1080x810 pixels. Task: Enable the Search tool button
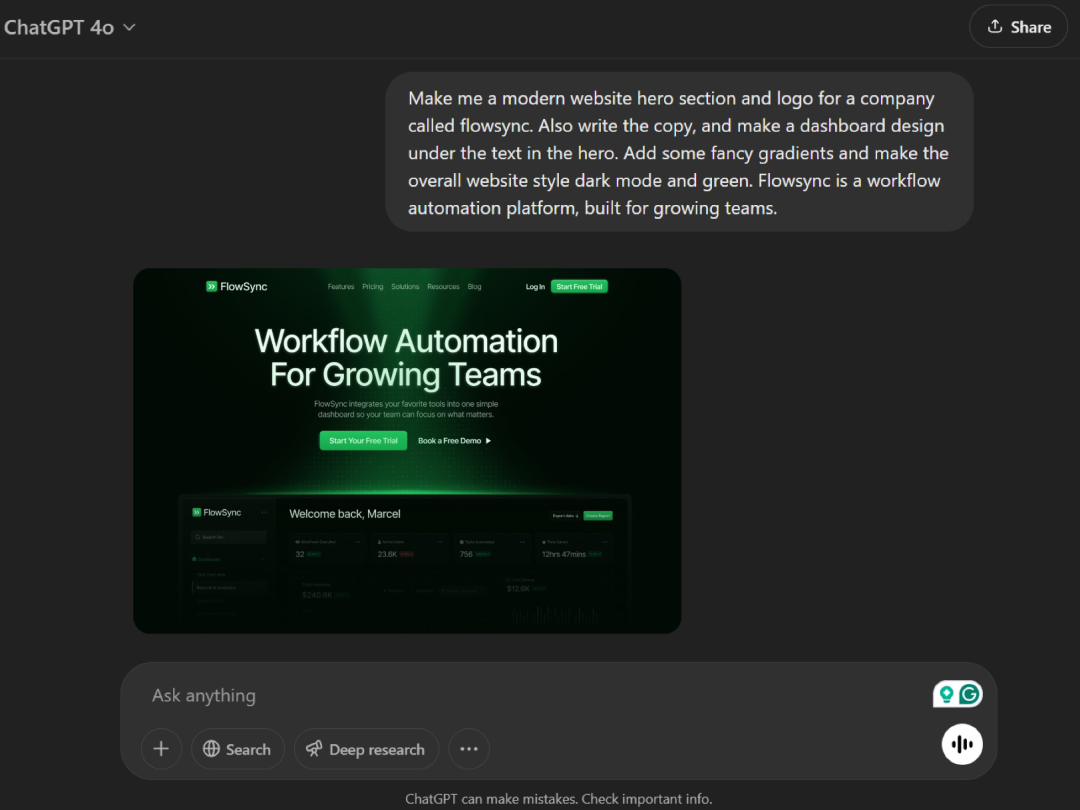click(x=238, y=749)
